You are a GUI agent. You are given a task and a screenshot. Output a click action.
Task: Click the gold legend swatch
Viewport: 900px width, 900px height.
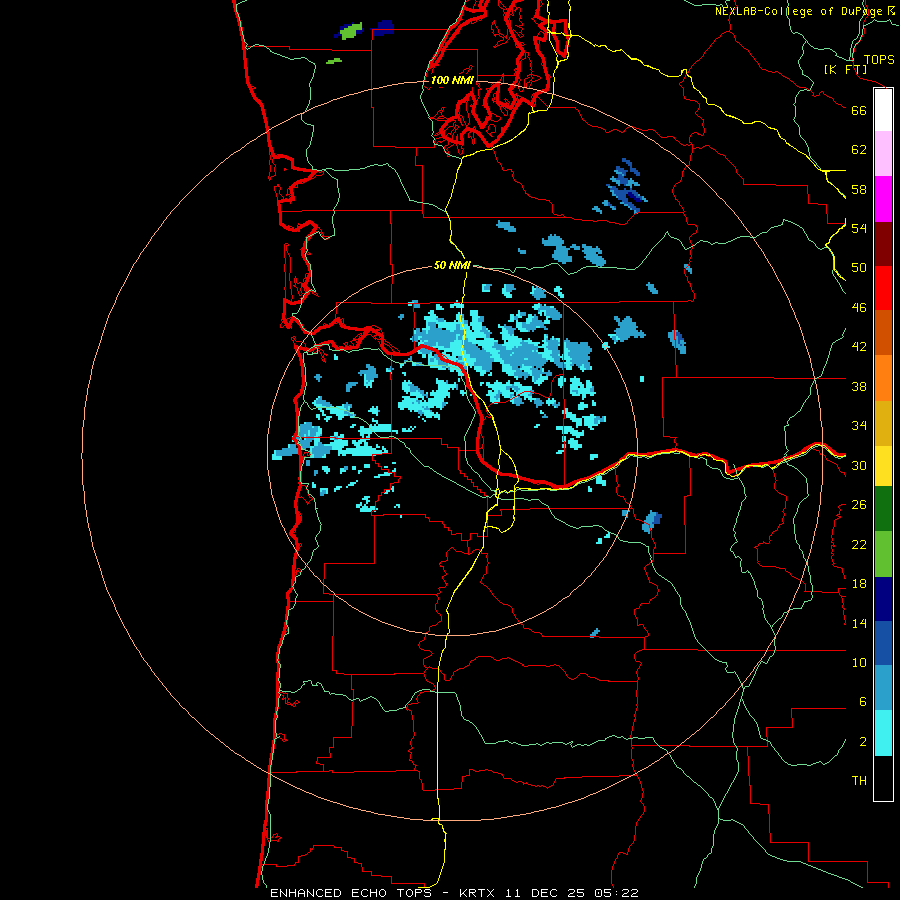click(883, 423)
